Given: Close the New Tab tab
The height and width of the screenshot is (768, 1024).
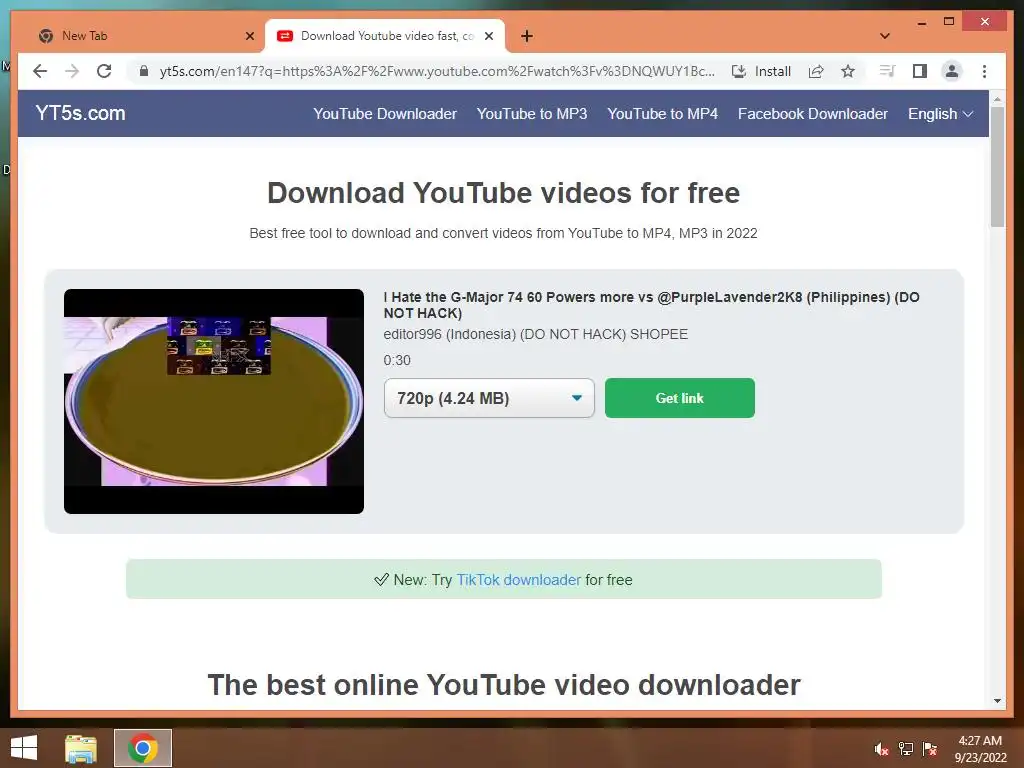Looking at the screenshot, I should click(249, 36).
